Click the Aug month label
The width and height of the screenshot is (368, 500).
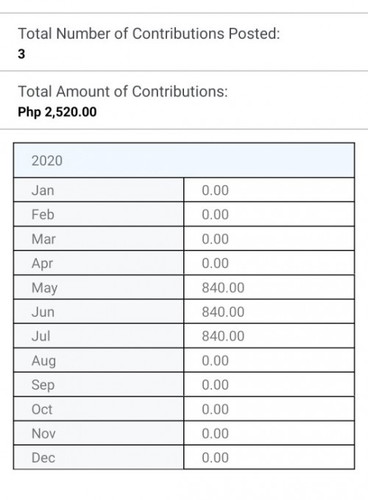[44, 361]
